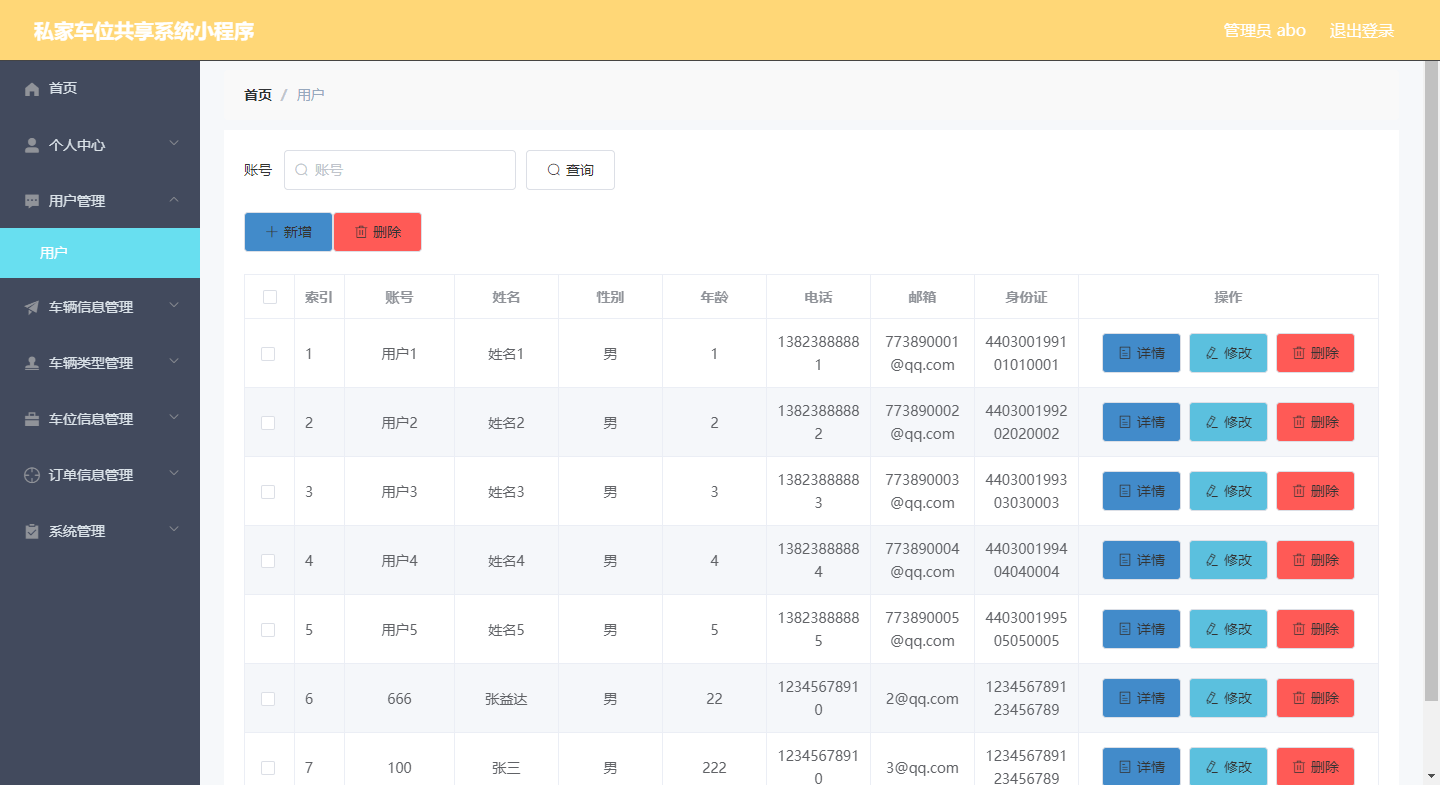Click the blue 新增 button
Screen dimensions: 1440x785
pos(288,232)
